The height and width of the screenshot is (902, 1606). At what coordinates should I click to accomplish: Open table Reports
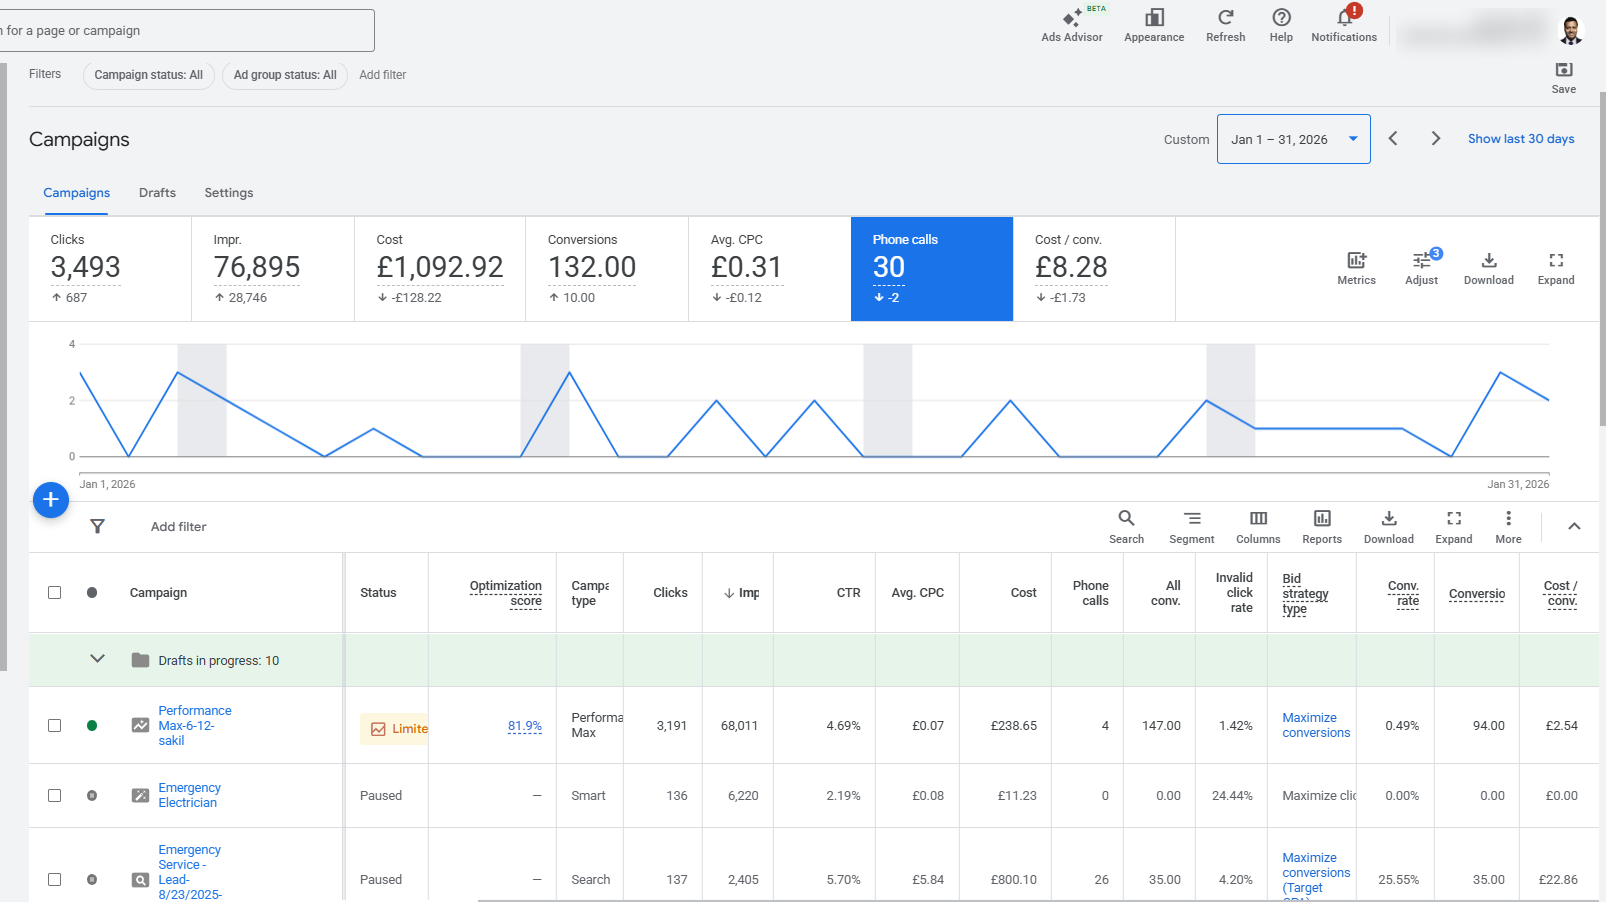pos(1322,527)
